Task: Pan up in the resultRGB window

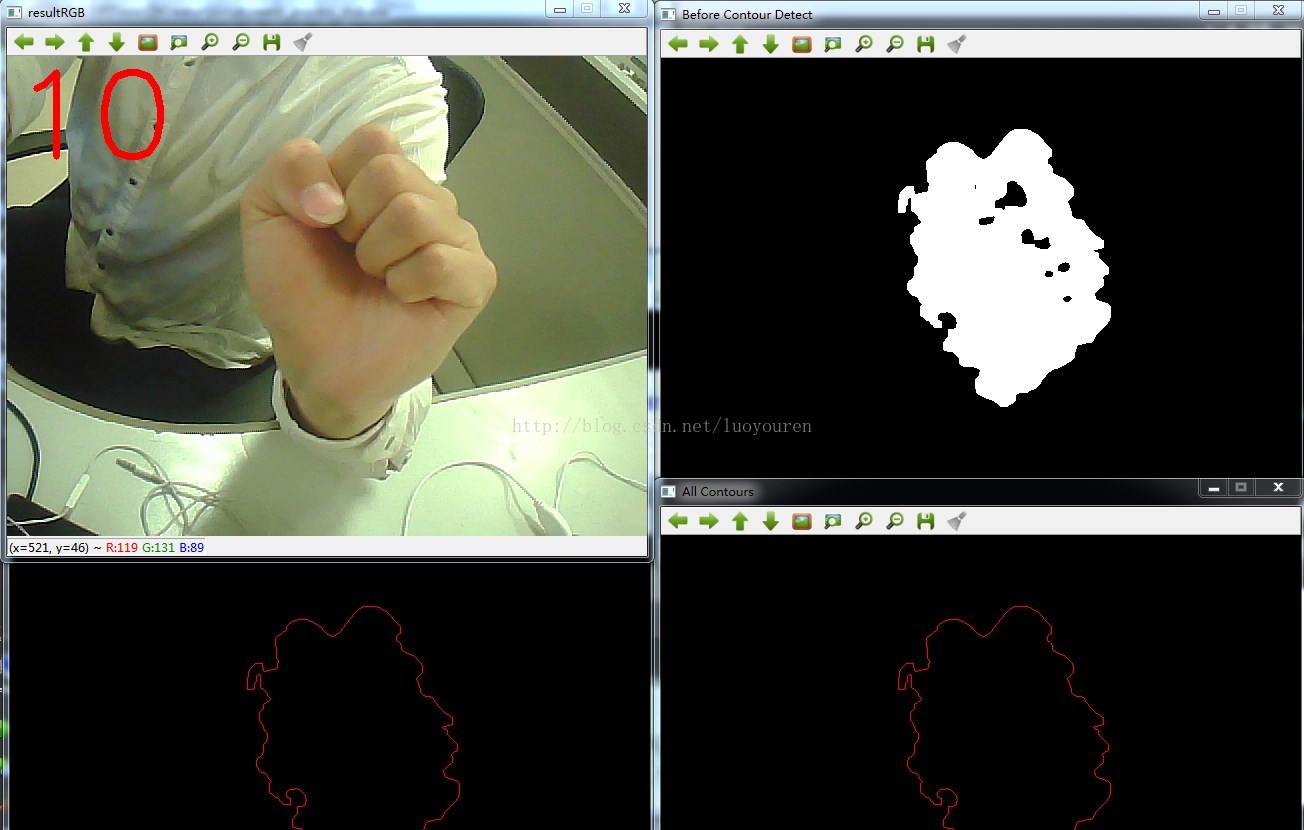Action: (86, 42)
